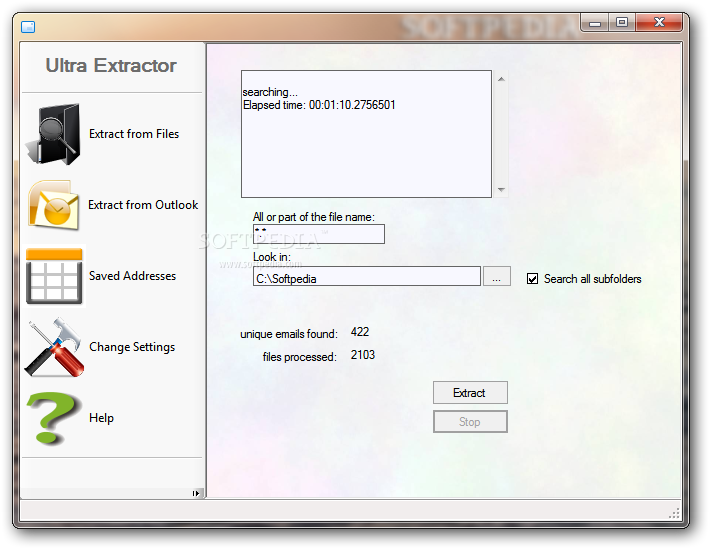Click the Extract button
Screen dimensions: 710x549
pos(470,393)
